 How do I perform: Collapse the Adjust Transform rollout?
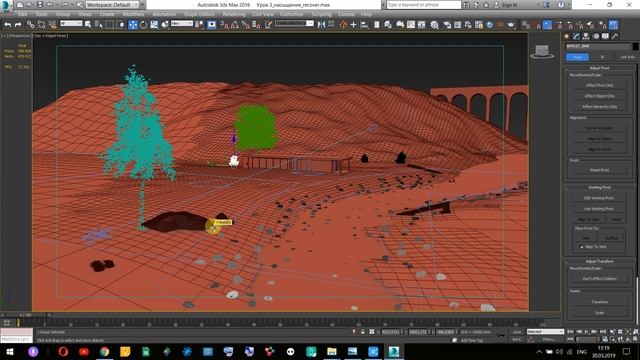pos(599,261)
